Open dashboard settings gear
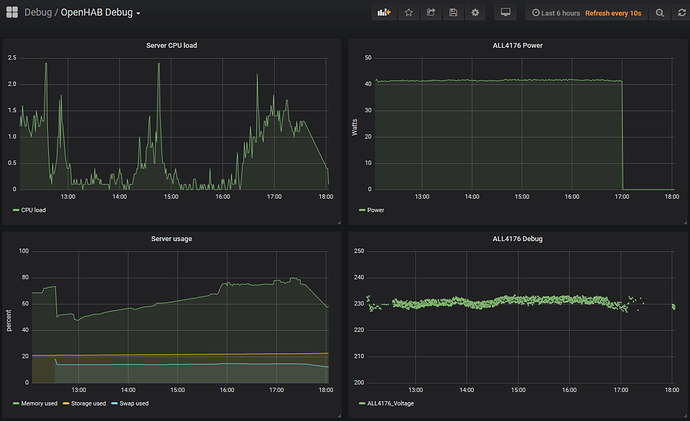Image resolution: width=690 pixels, height=421 pixels. pyautogui.click(x=475, y=13)
